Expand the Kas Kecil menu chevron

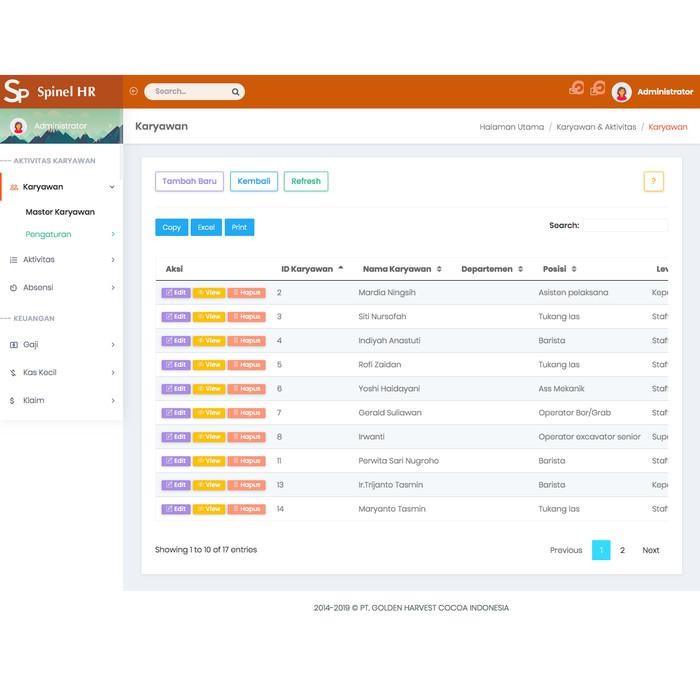[x=113, y=373]
